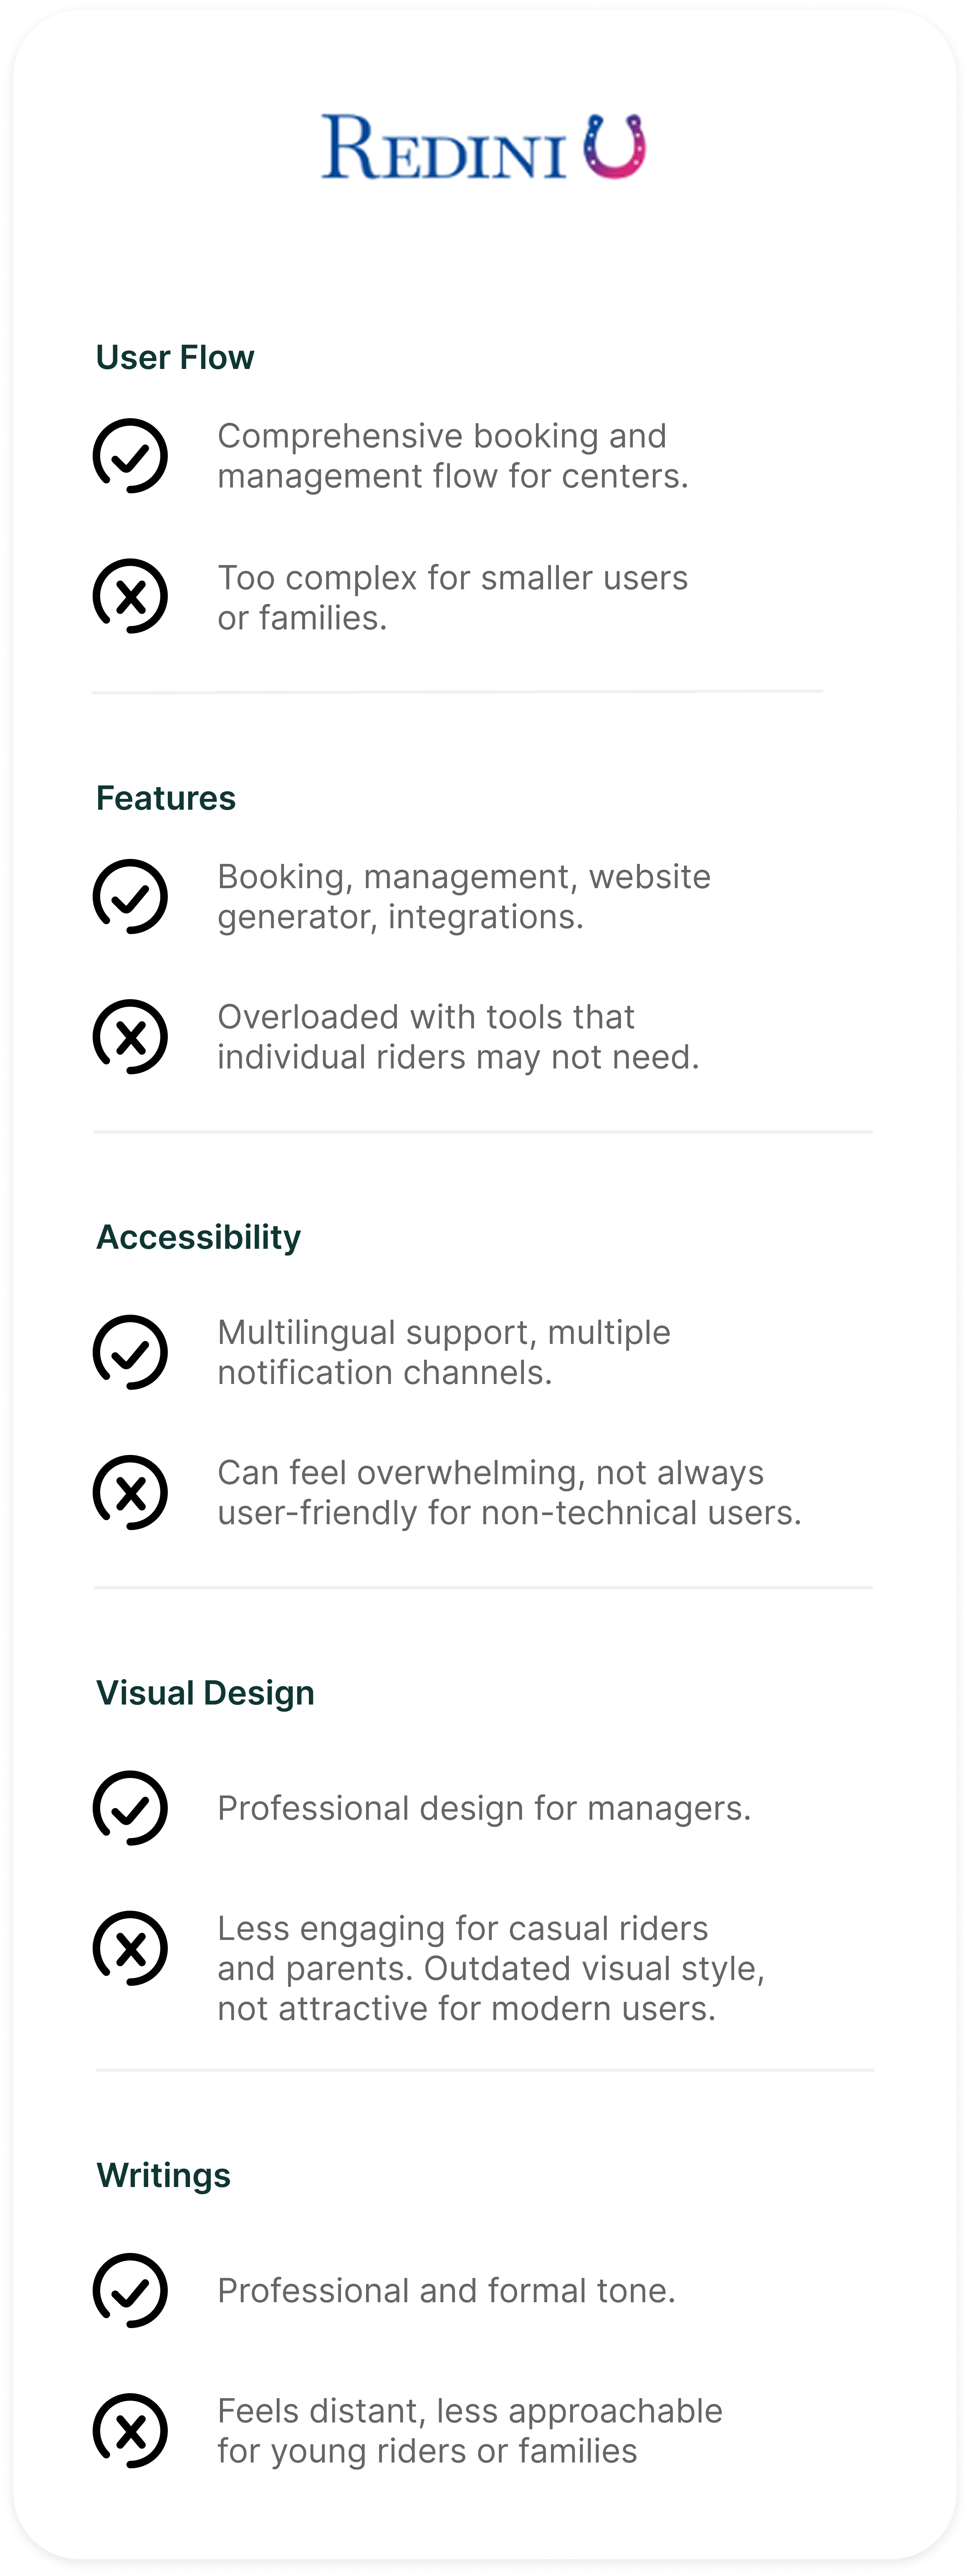Viewport: 970px width, 2576px height.
Task: Select the Features section heading
Action: coord(166,798)
